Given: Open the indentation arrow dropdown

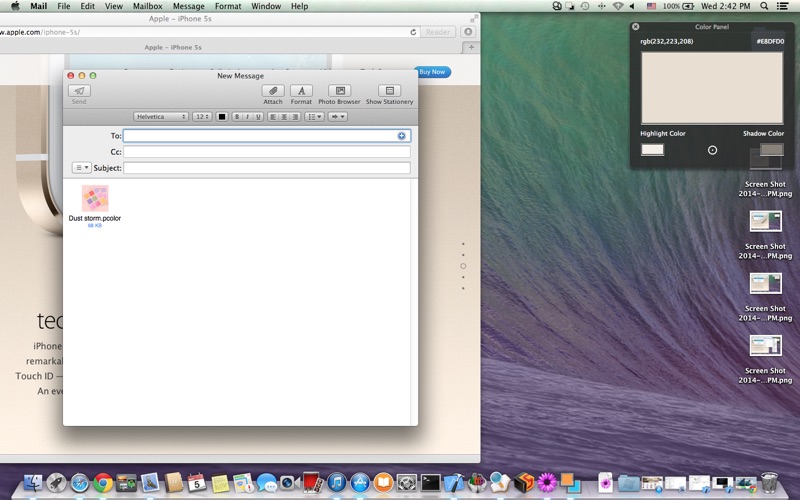Looking at the screenshot, I should (x=337, y=117).
